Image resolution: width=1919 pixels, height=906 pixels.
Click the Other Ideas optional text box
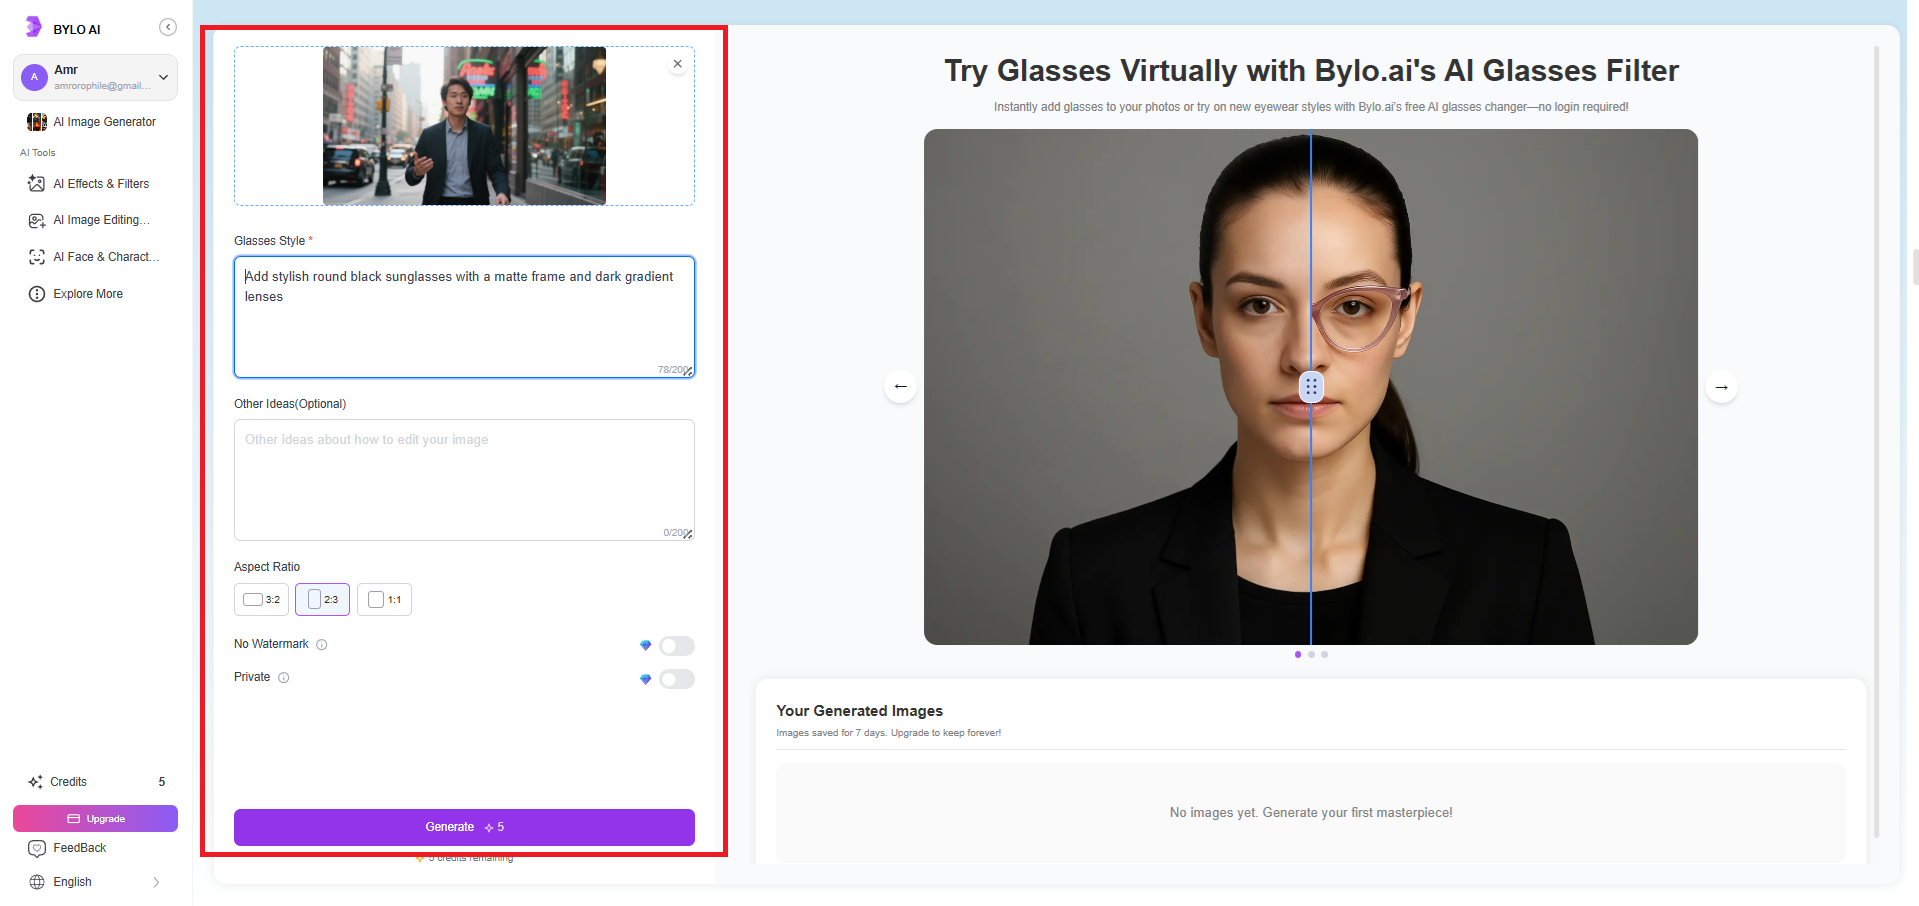(464, 480)
